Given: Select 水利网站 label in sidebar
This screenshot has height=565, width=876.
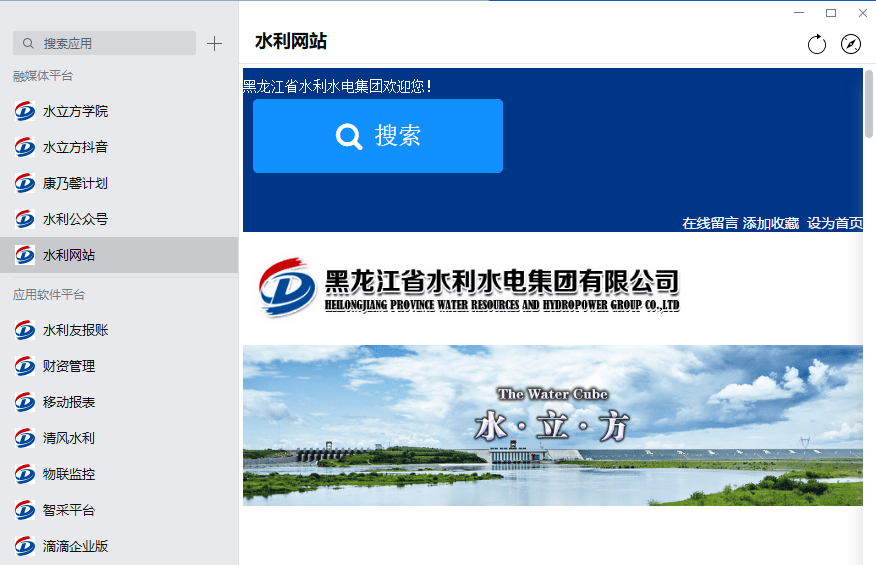Looking at the screenshot, I should click(x=69, y=255).
